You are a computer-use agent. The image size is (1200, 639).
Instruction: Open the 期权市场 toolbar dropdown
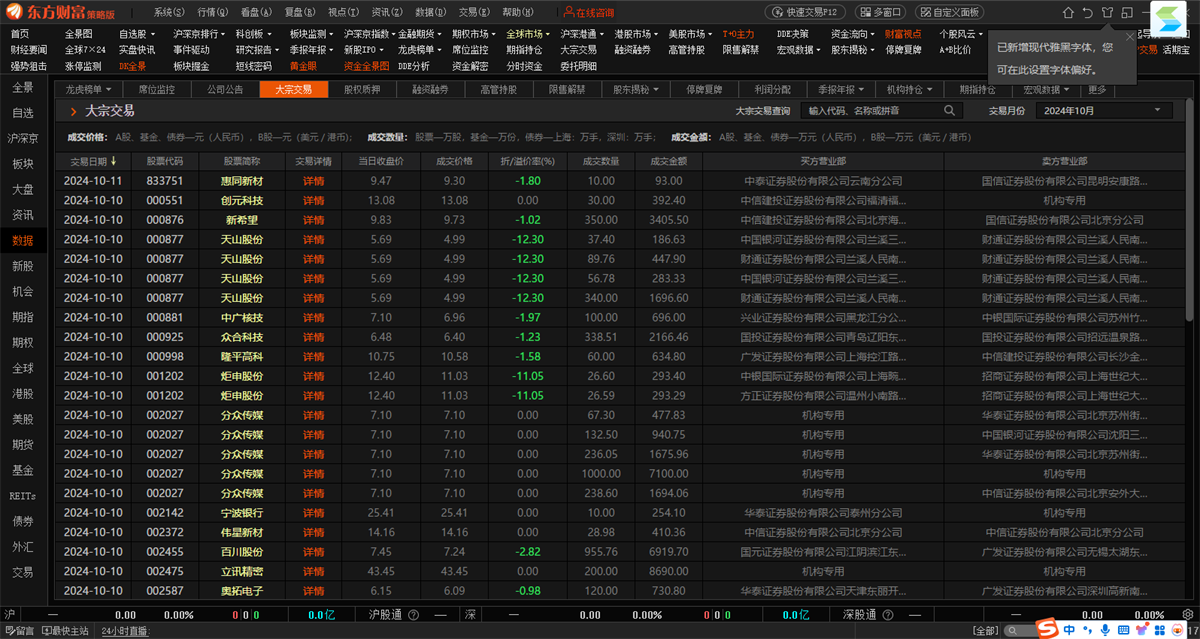[x=474, y=34]
